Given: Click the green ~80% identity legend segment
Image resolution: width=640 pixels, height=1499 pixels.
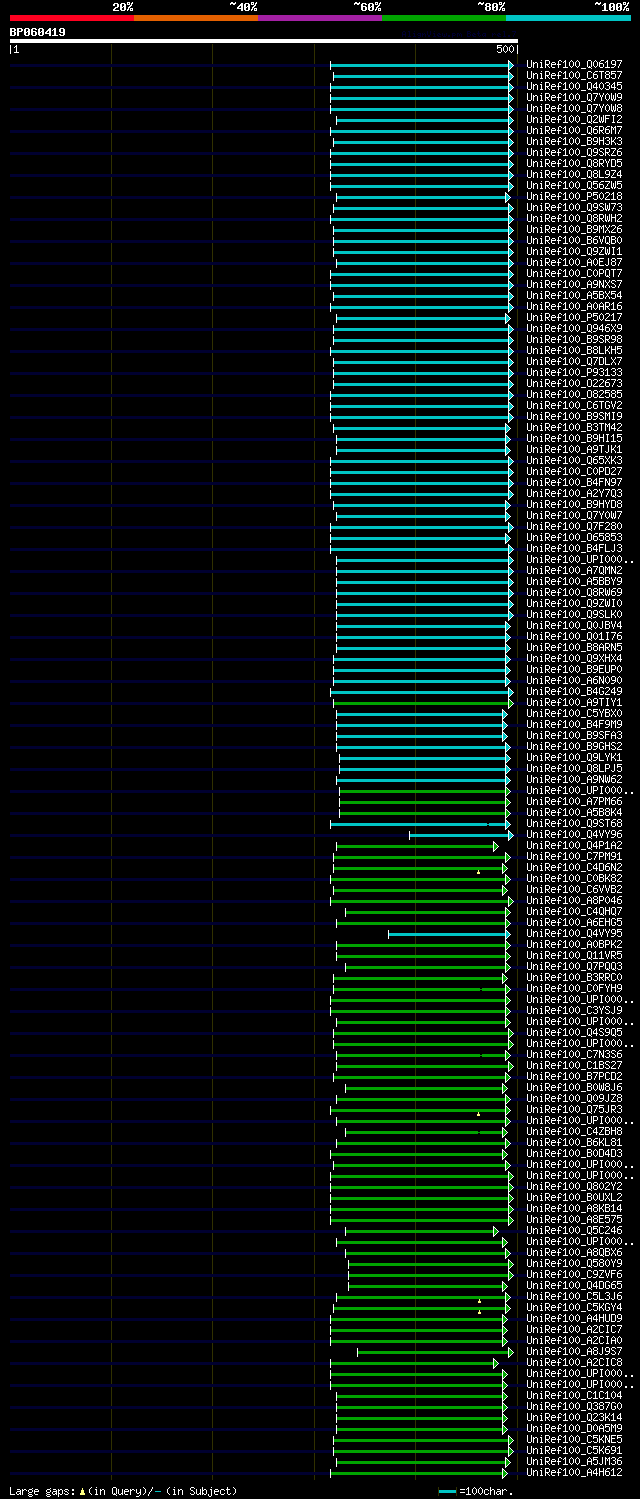Looking at the screenshot, I should (443, 18).
